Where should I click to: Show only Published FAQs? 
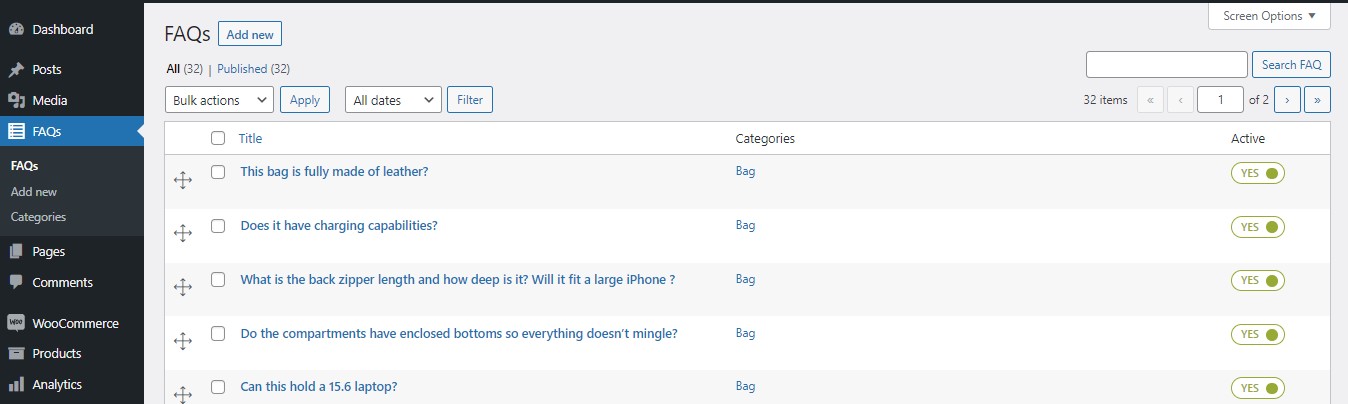click(x=242, y=69)
